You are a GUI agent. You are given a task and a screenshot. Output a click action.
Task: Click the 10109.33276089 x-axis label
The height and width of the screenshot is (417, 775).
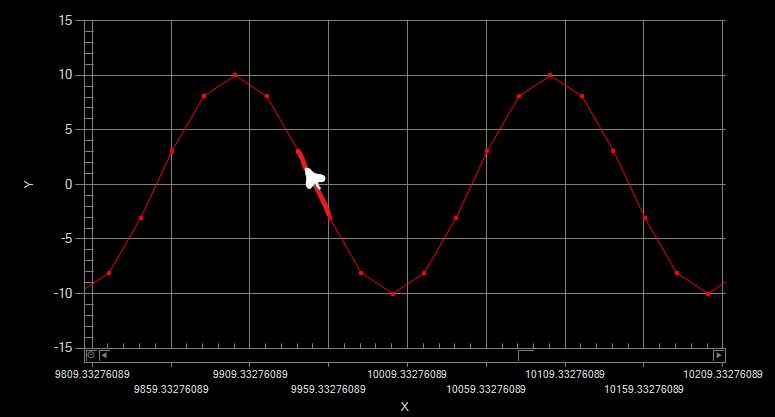pos(565,374)
